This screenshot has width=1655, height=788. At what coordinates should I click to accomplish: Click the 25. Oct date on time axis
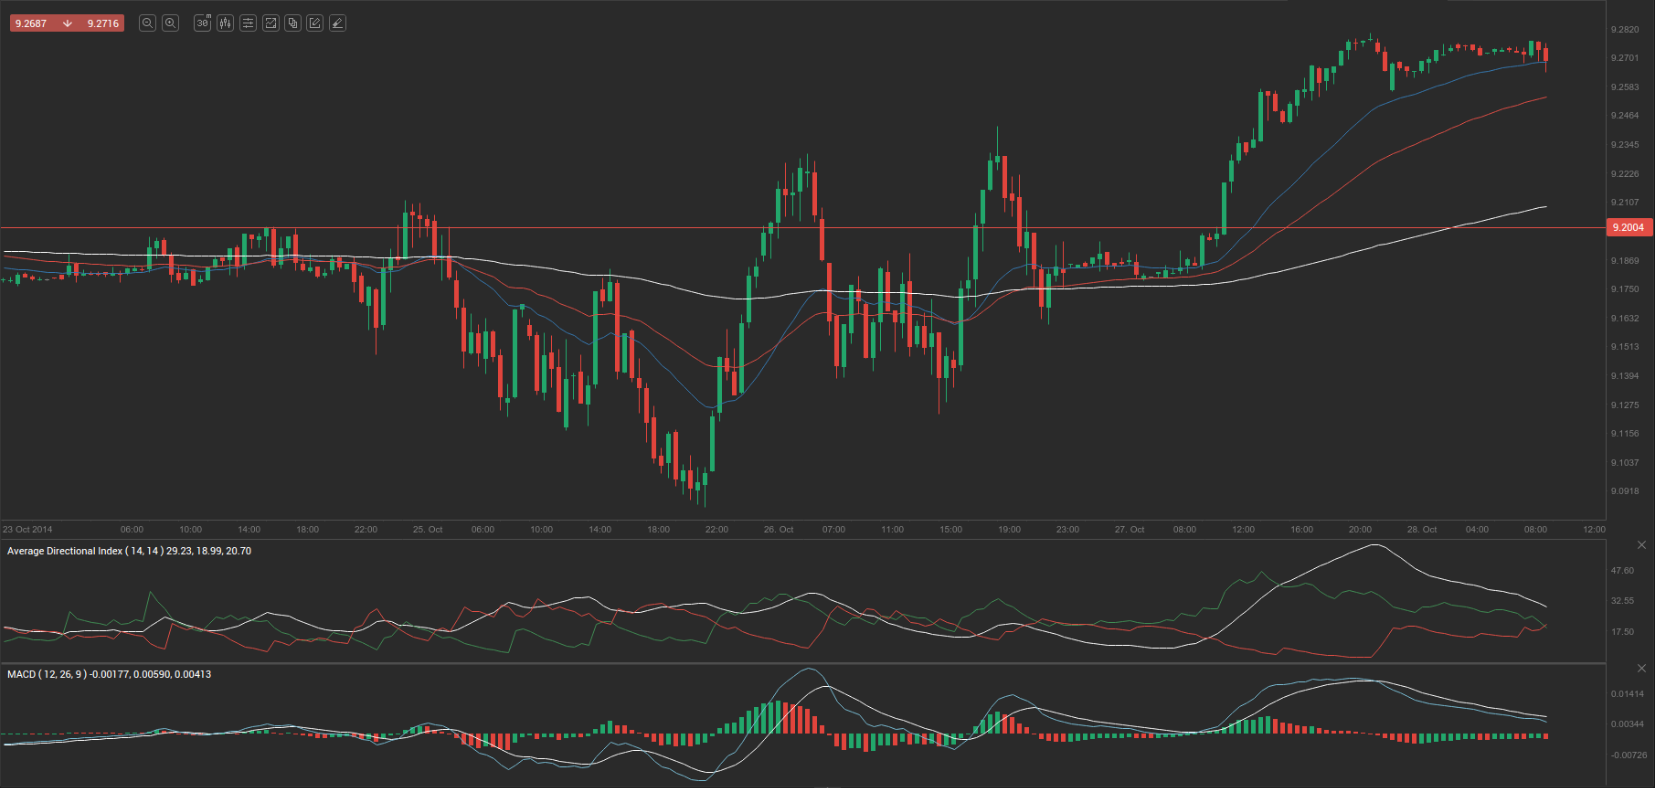pos(427,530)
